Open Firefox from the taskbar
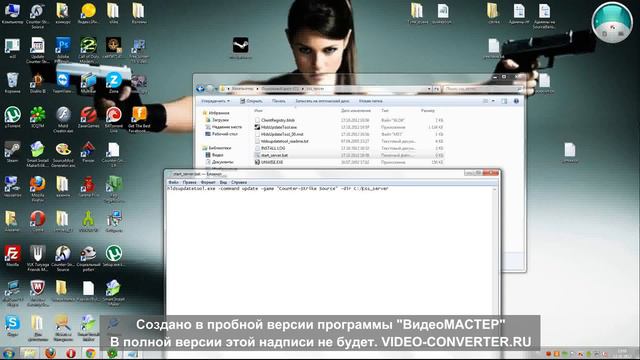This screenshot has height=360, width=640. (51, 353)
